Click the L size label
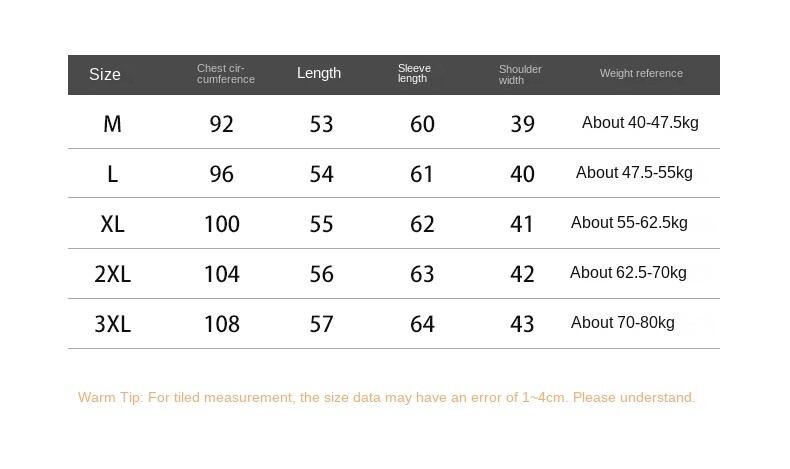Image resolution: width=790 pixels, height=469 pixels. pos(112,174)
